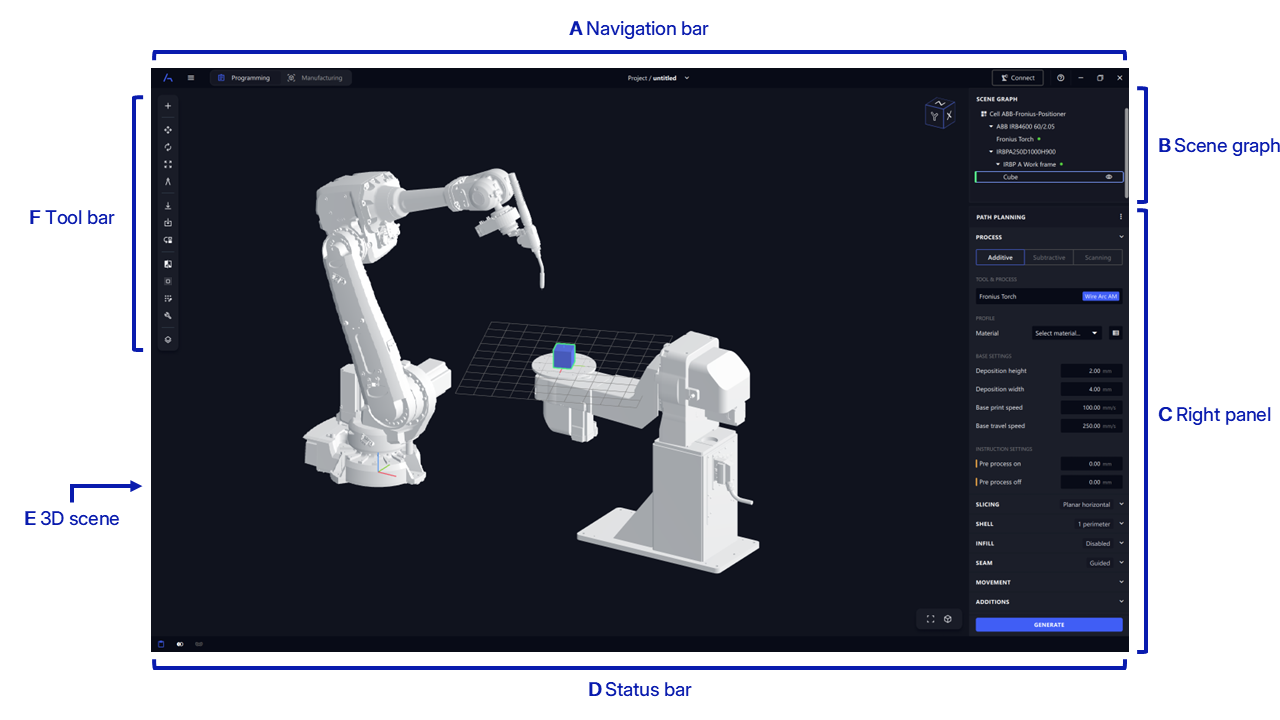Expand the Movement section
1280x720 pixels.
(x=1049, y=582)
